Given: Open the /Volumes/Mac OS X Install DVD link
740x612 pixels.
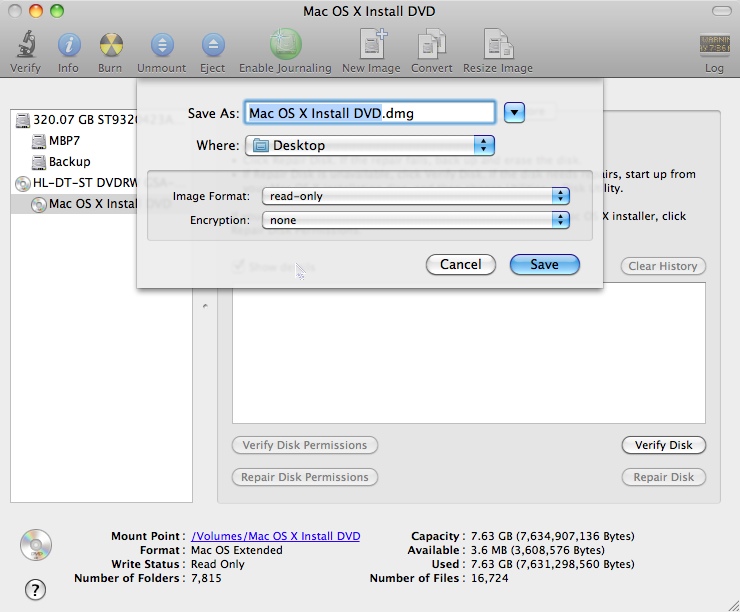Looking at the screenshot, I should tap(276, 536).
